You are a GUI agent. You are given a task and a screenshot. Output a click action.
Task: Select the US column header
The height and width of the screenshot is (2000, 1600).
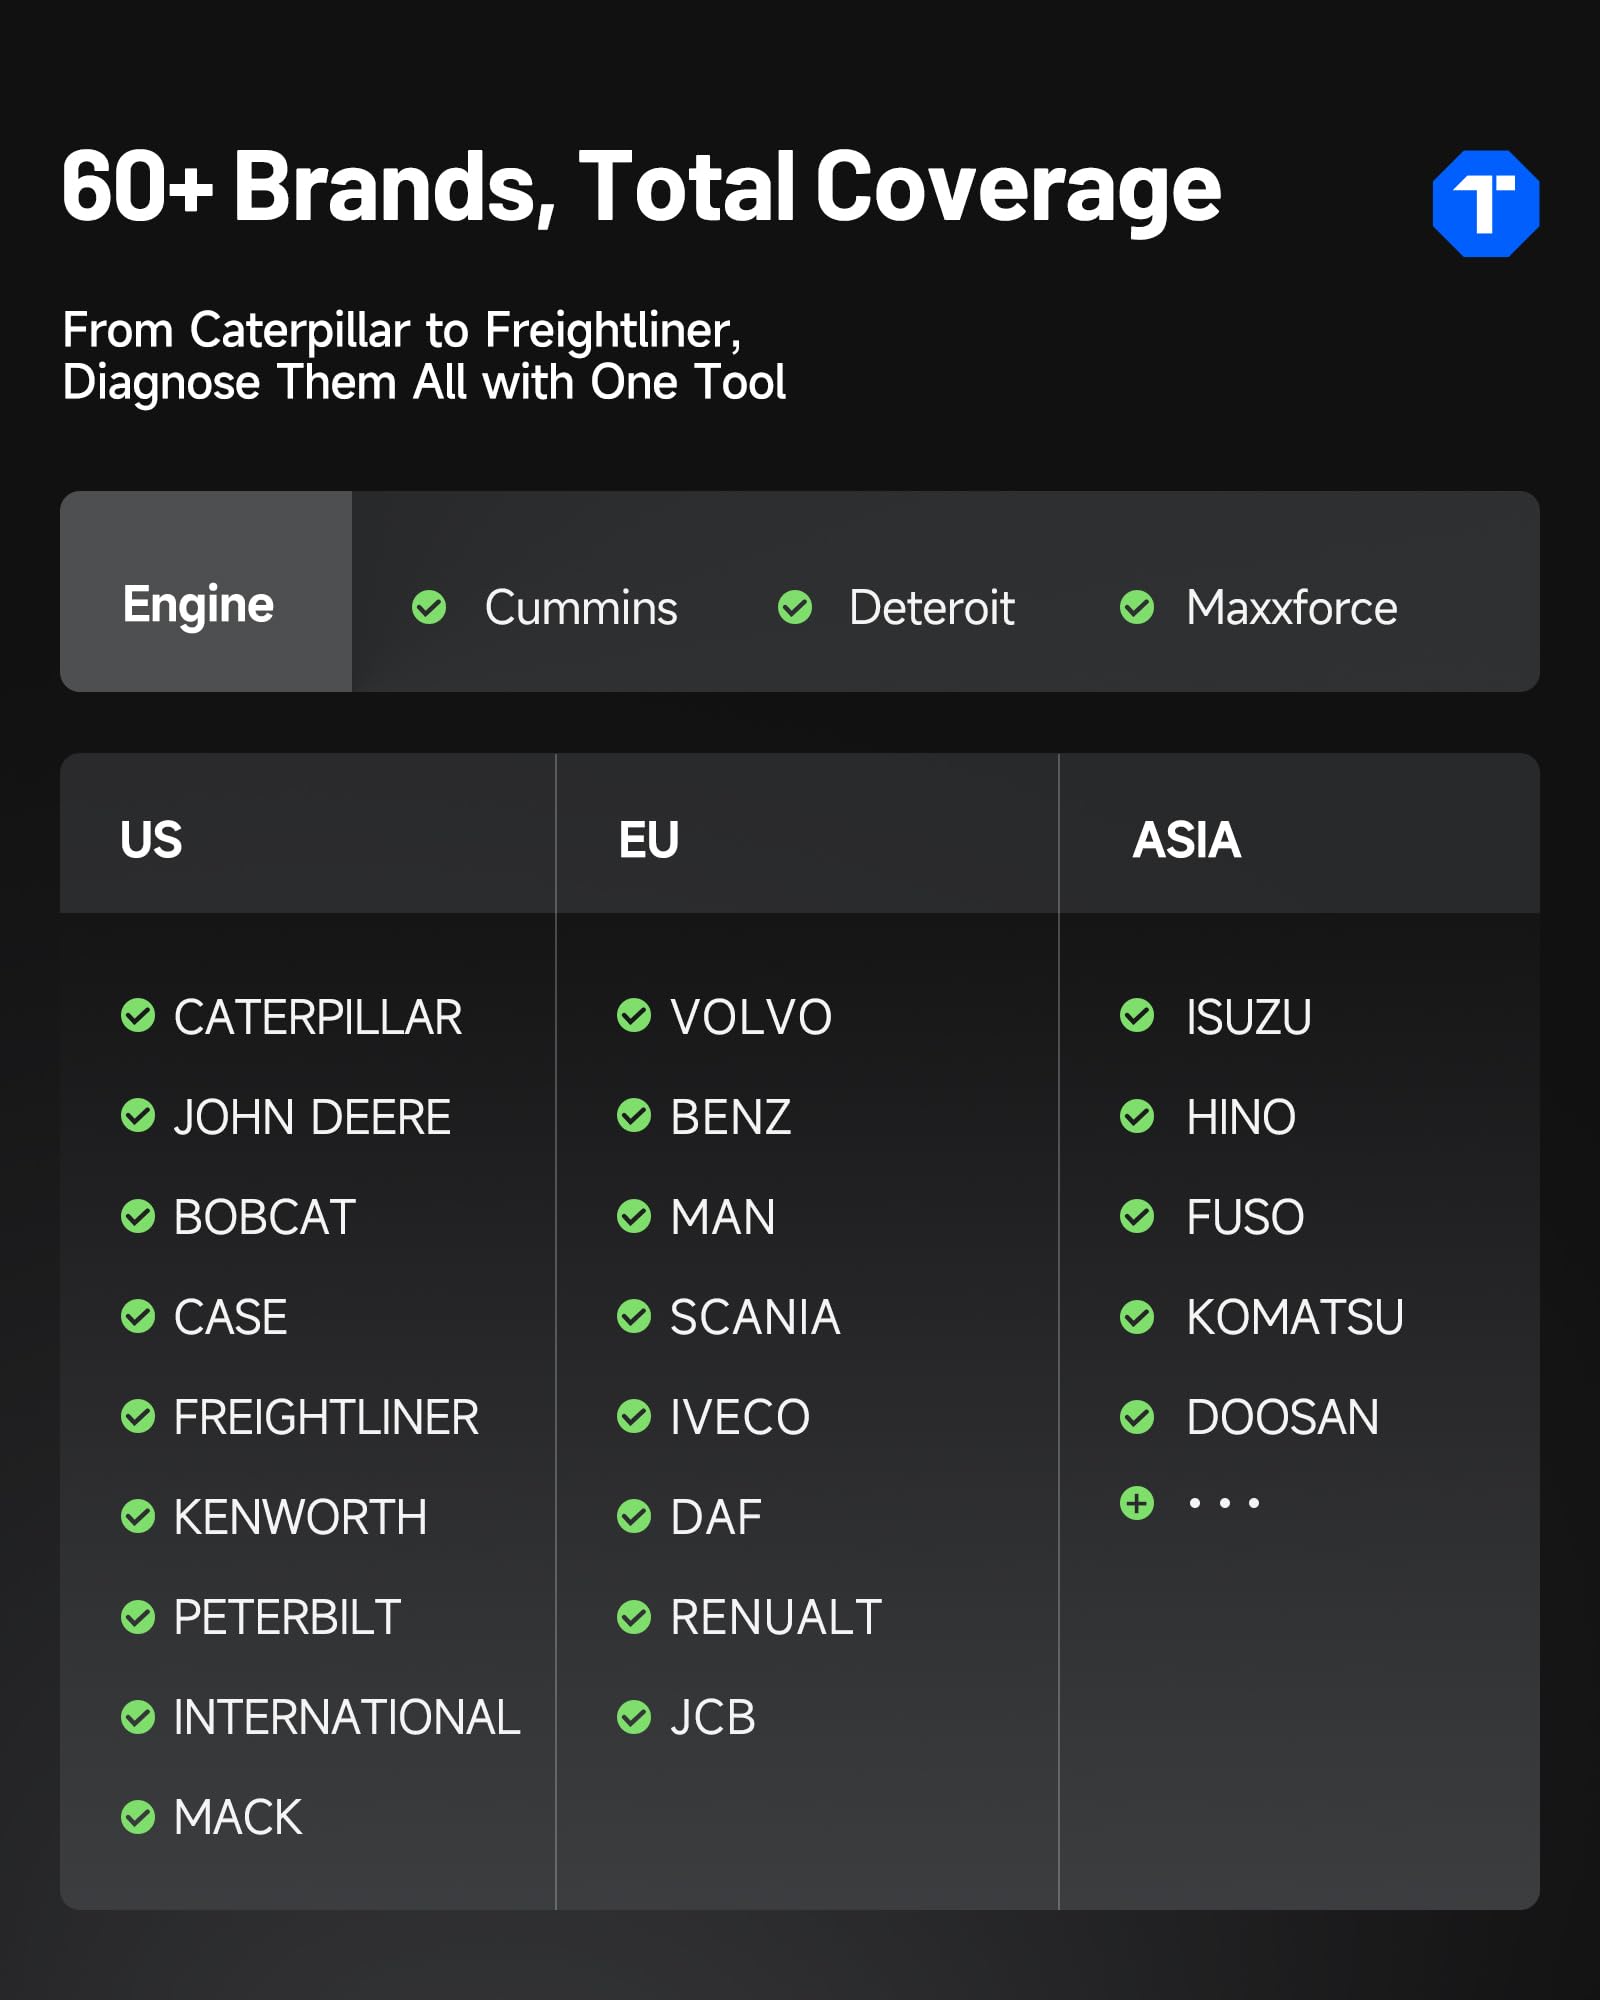[151, 840]
